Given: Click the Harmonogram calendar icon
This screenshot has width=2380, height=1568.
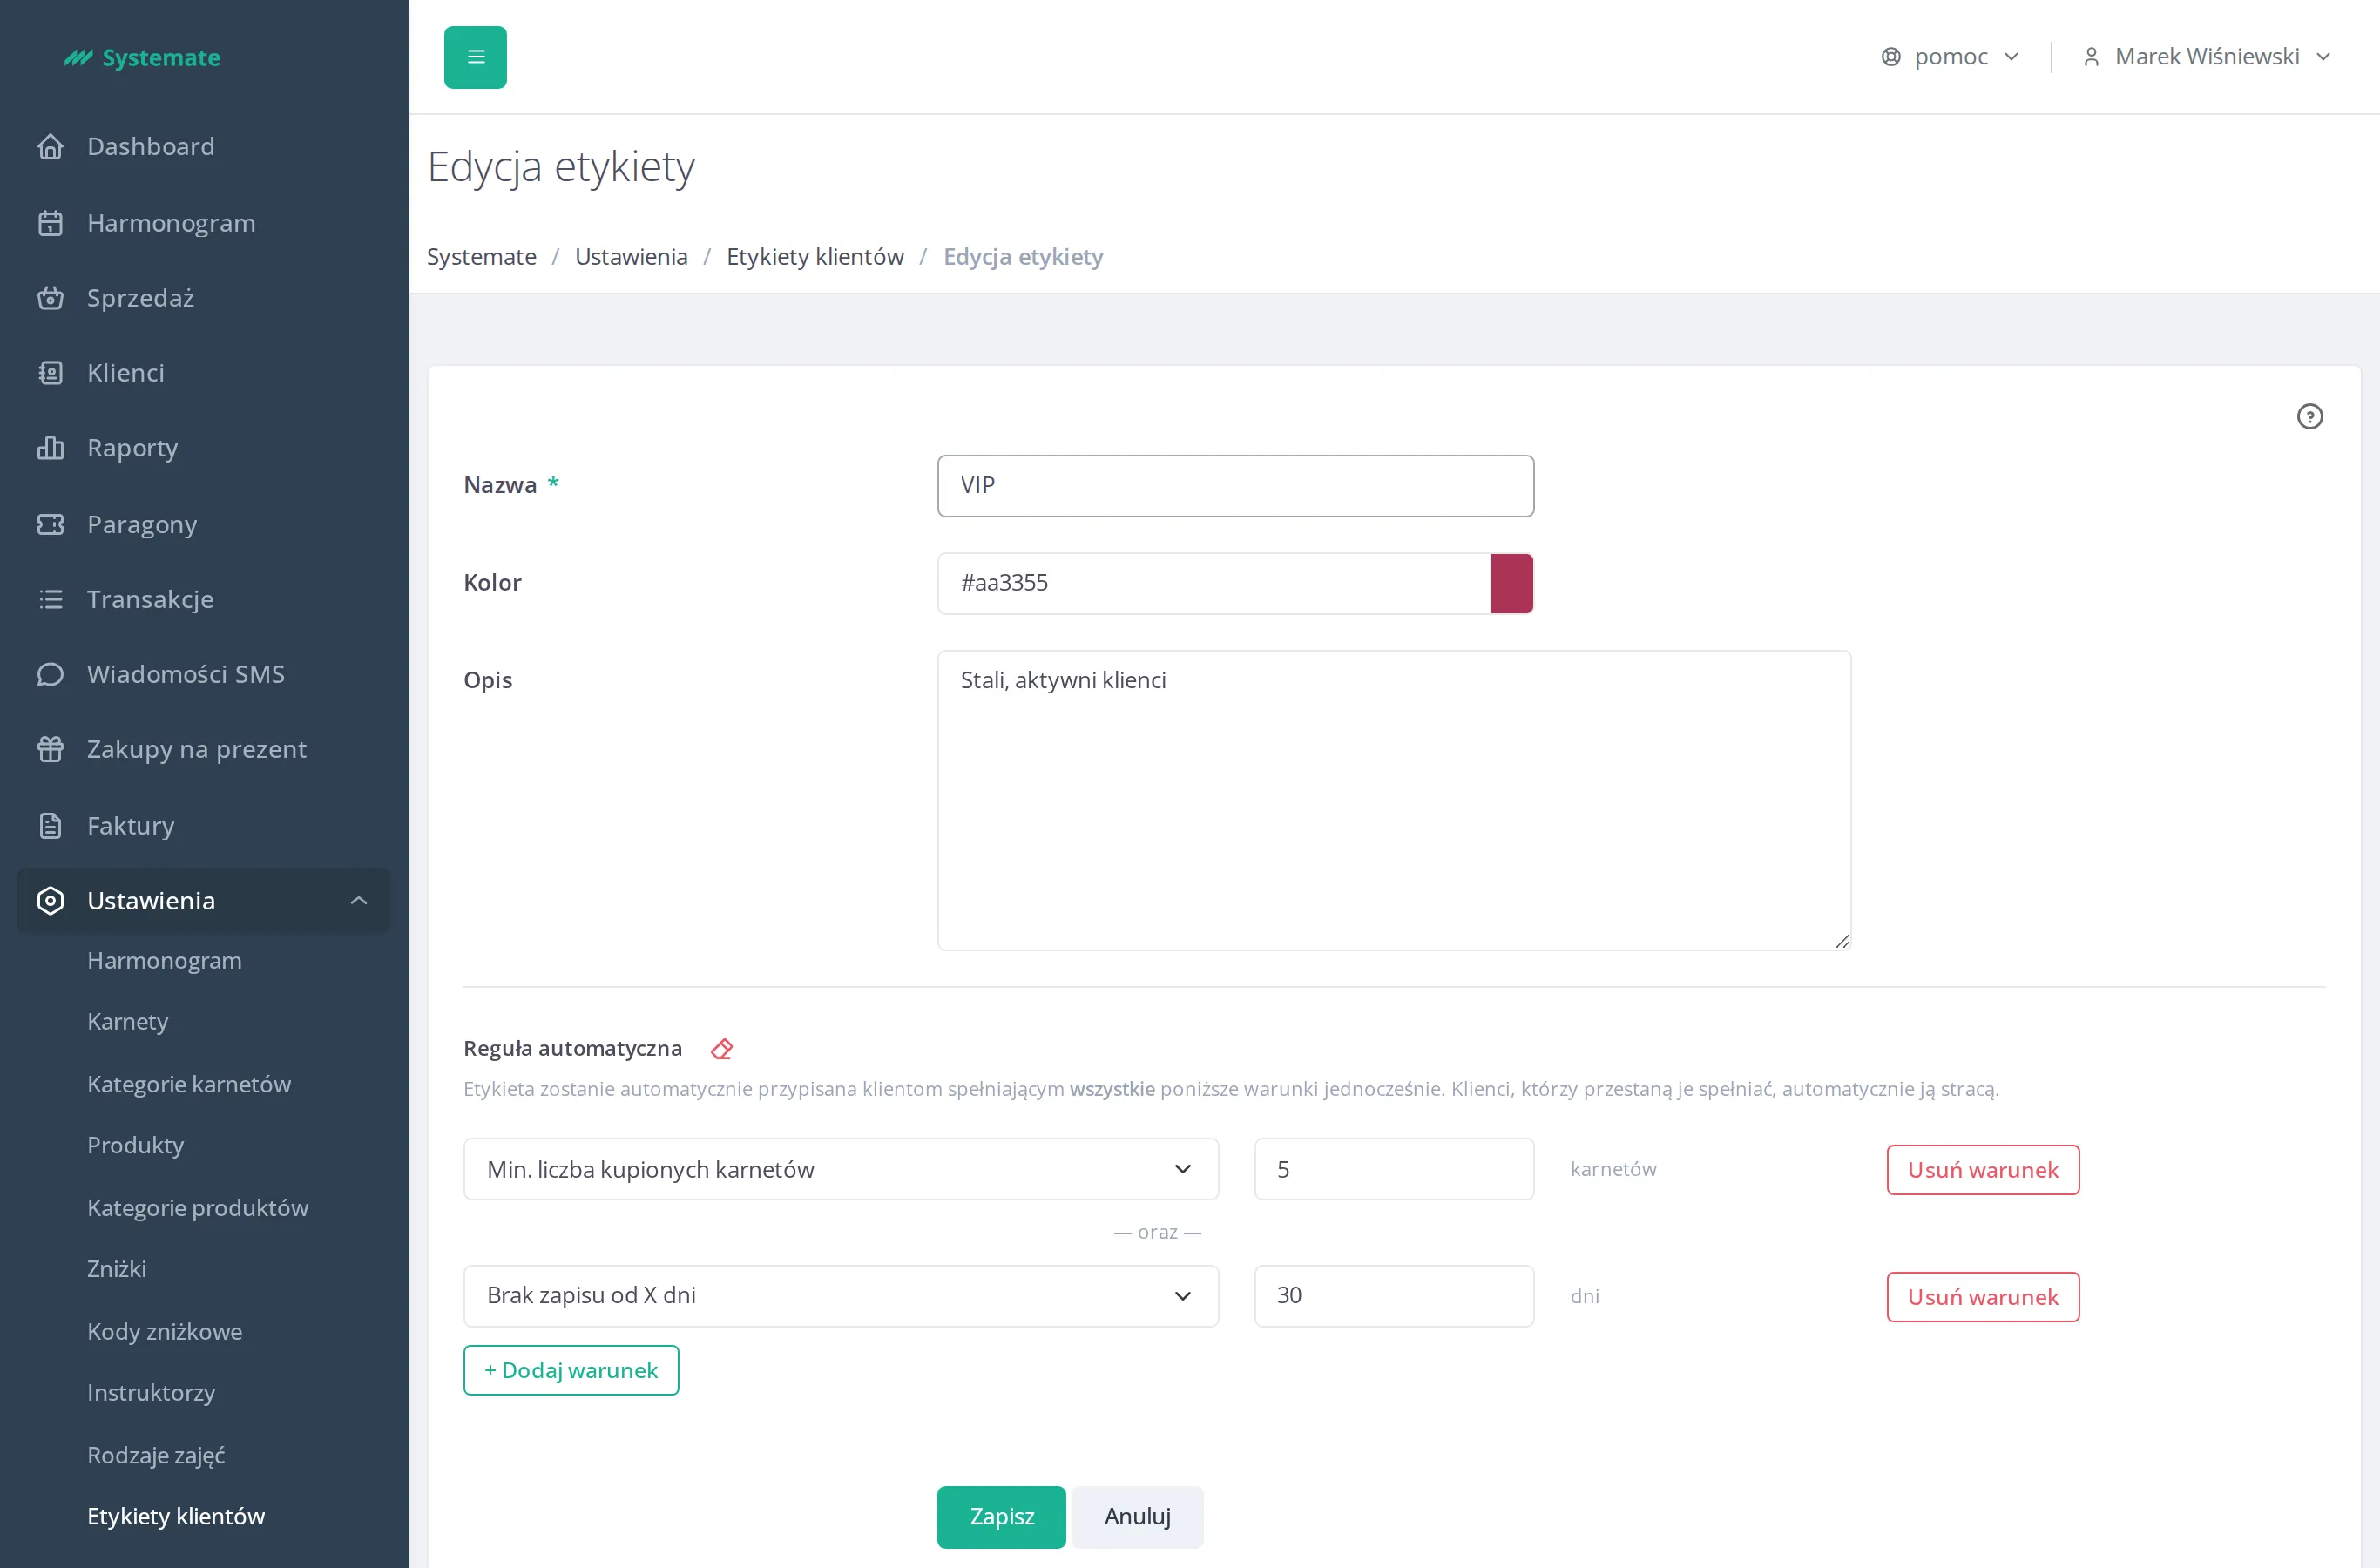Looking at the screenshot, I should point(50,223).
